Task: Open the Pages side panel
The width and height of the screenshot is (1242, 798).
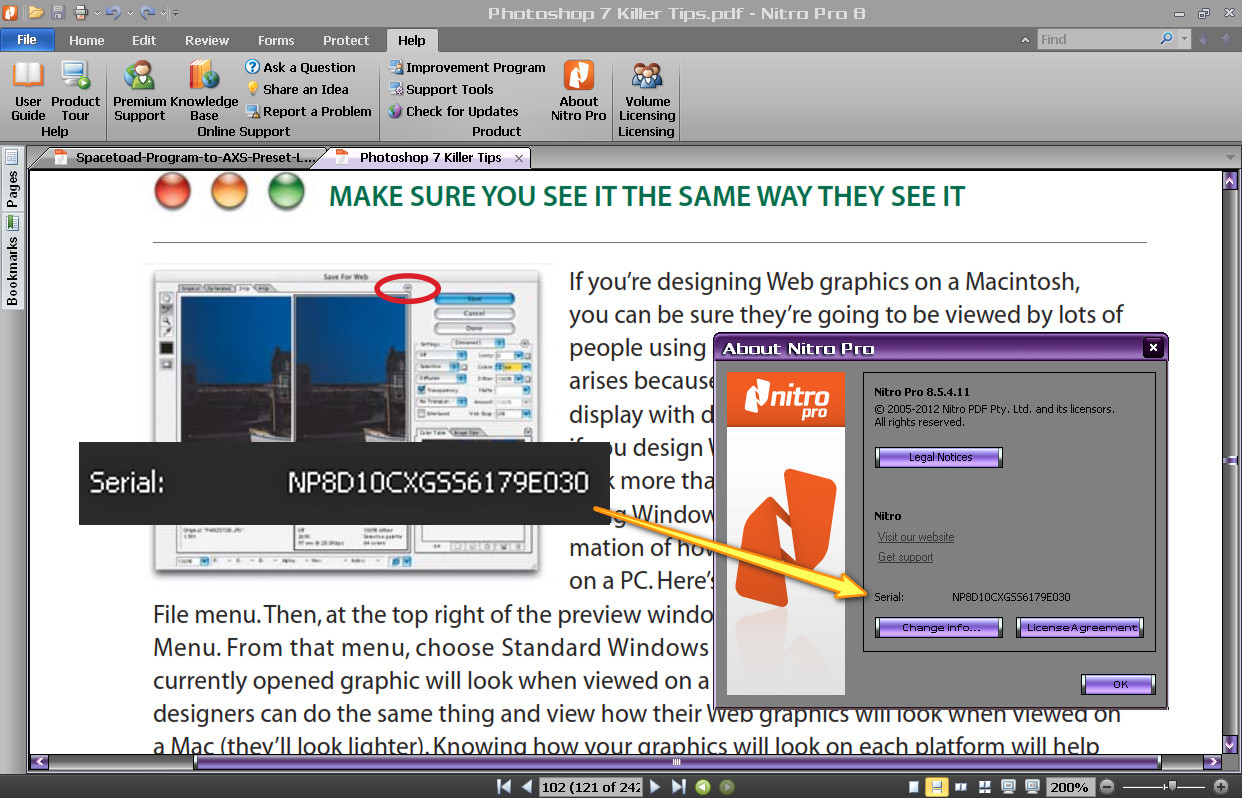Action: coord(12,180)
